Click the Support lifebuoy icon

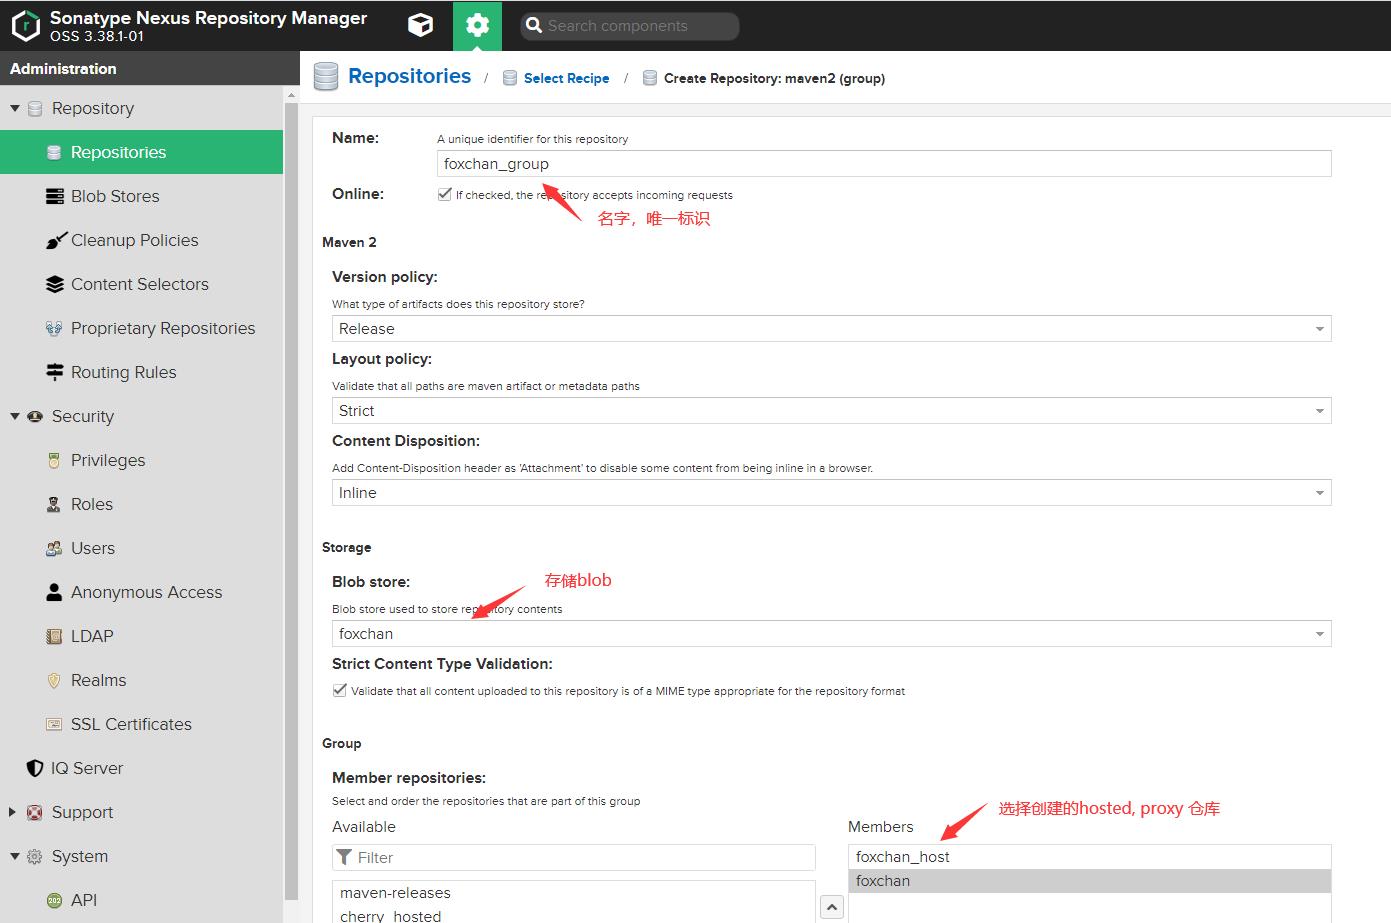point(35,812)
